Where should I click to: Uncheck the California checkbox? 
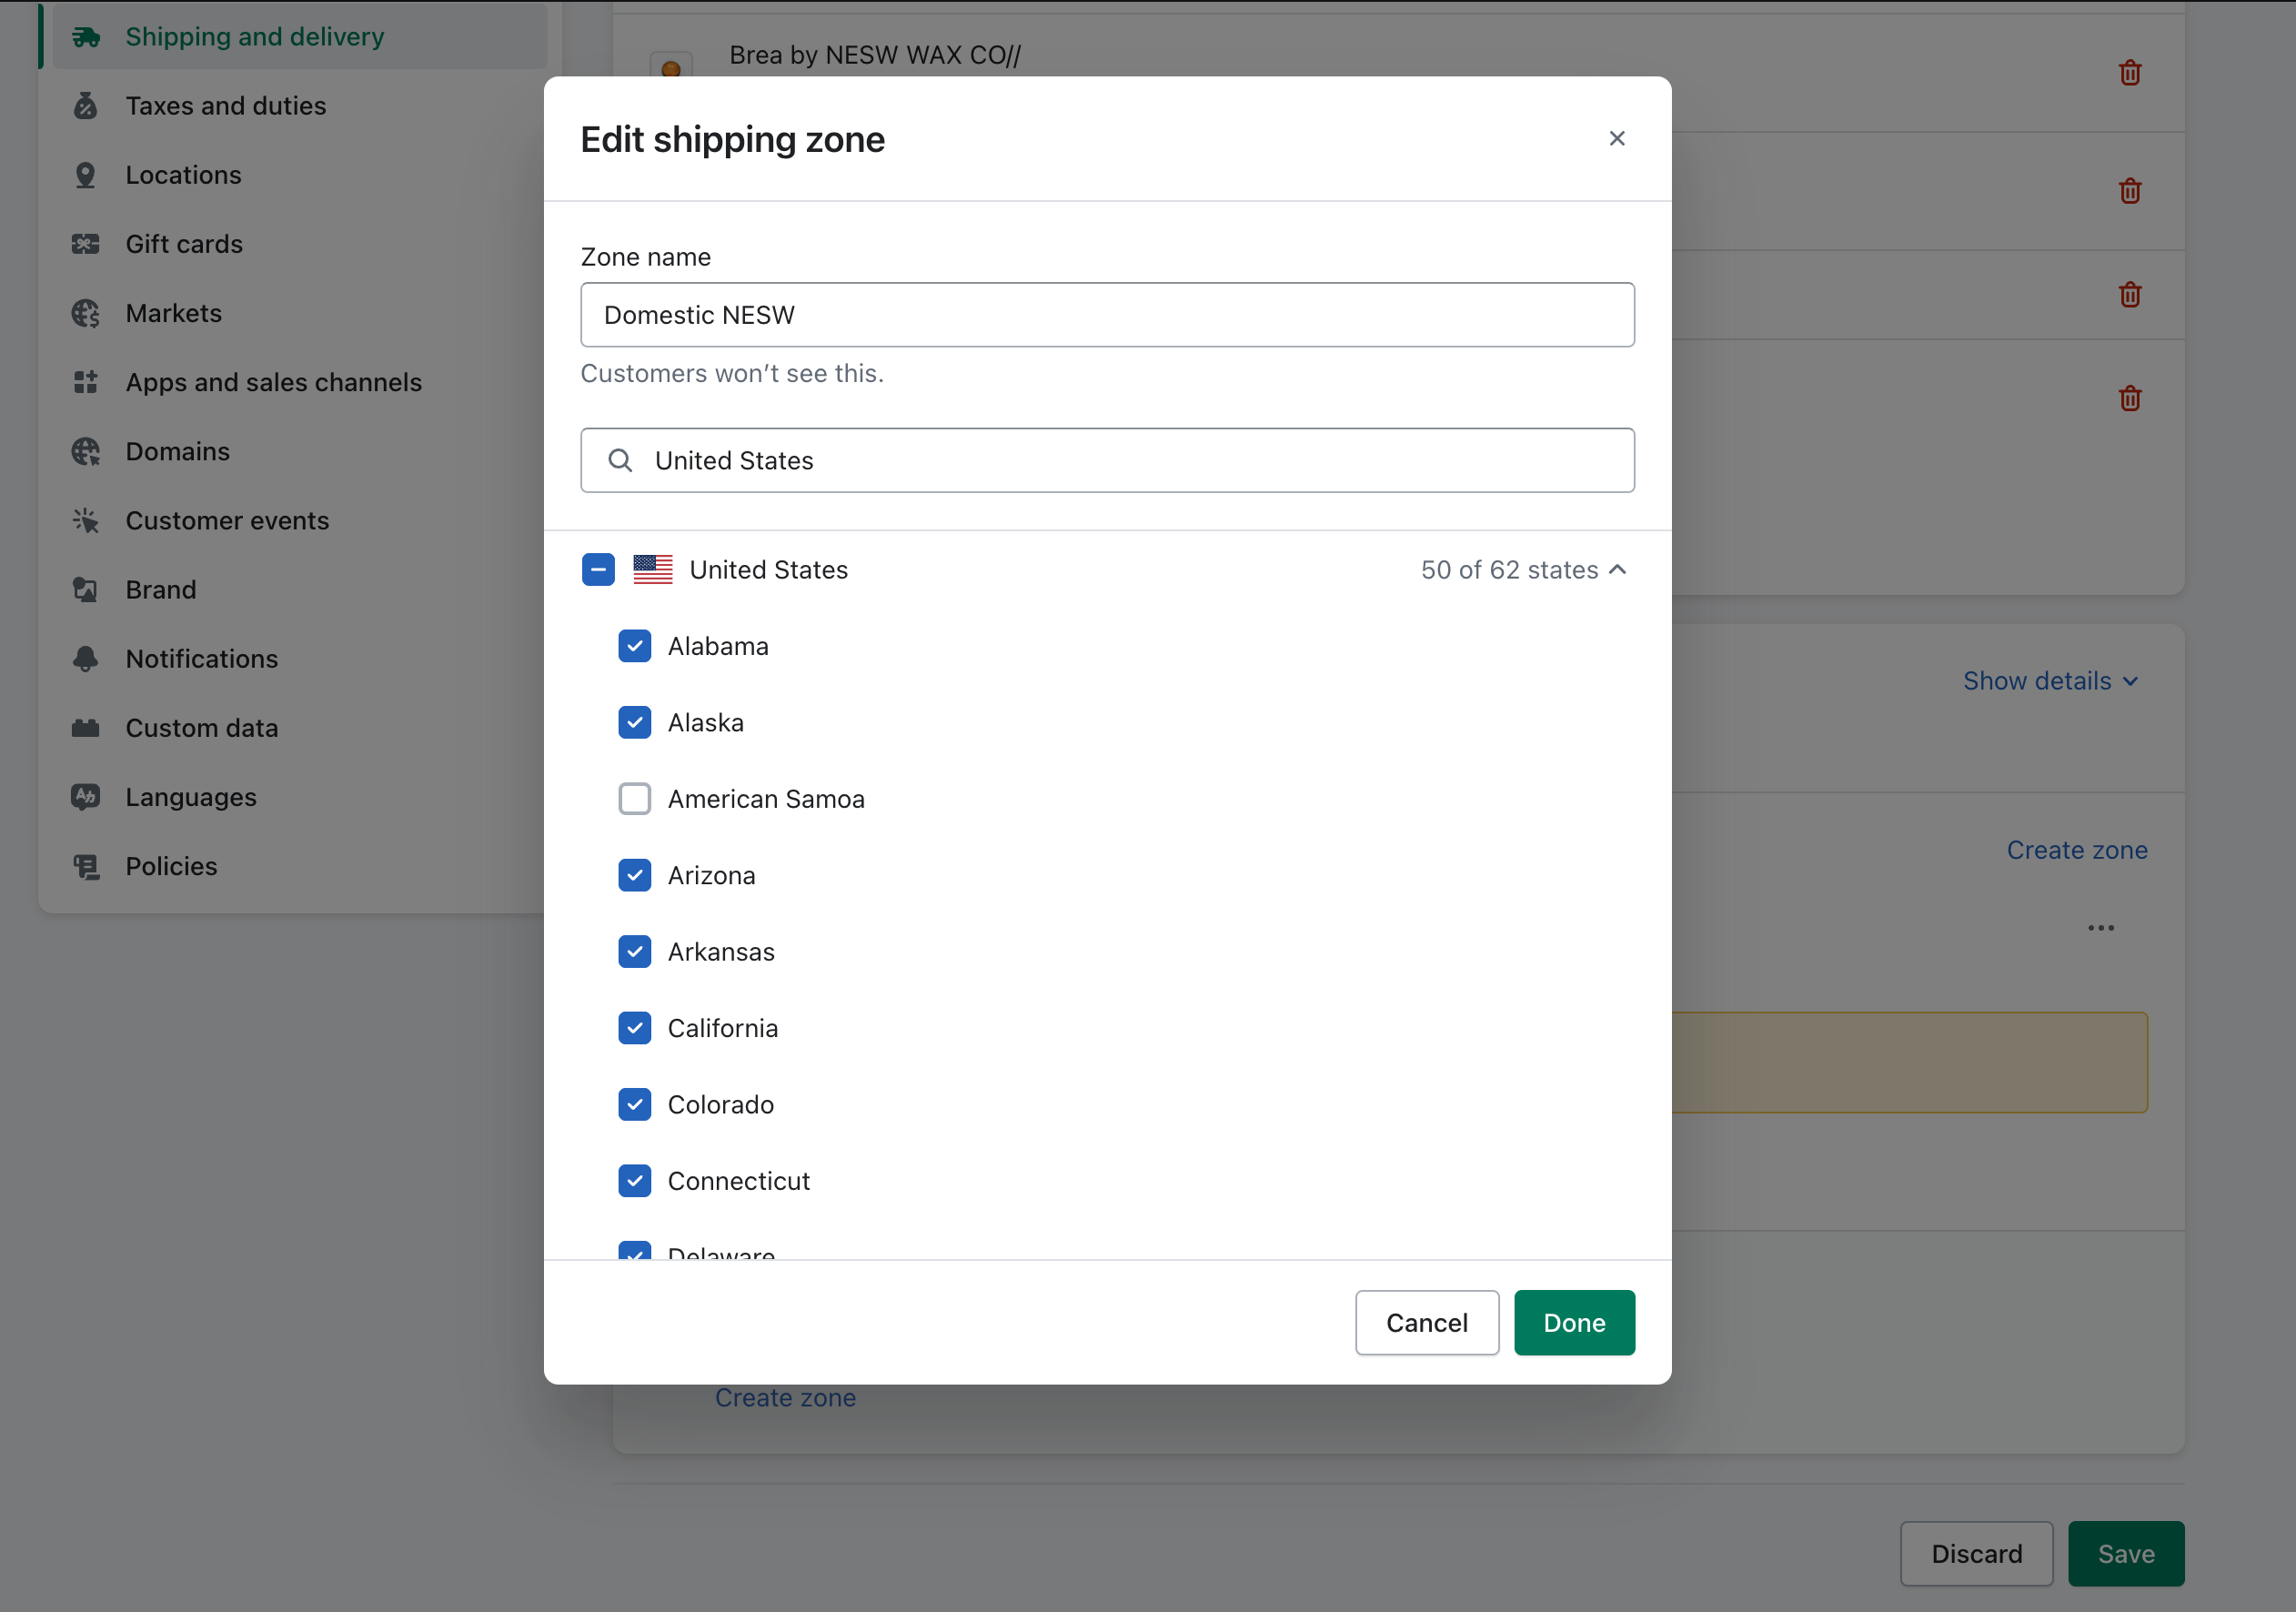point(634,1028)
